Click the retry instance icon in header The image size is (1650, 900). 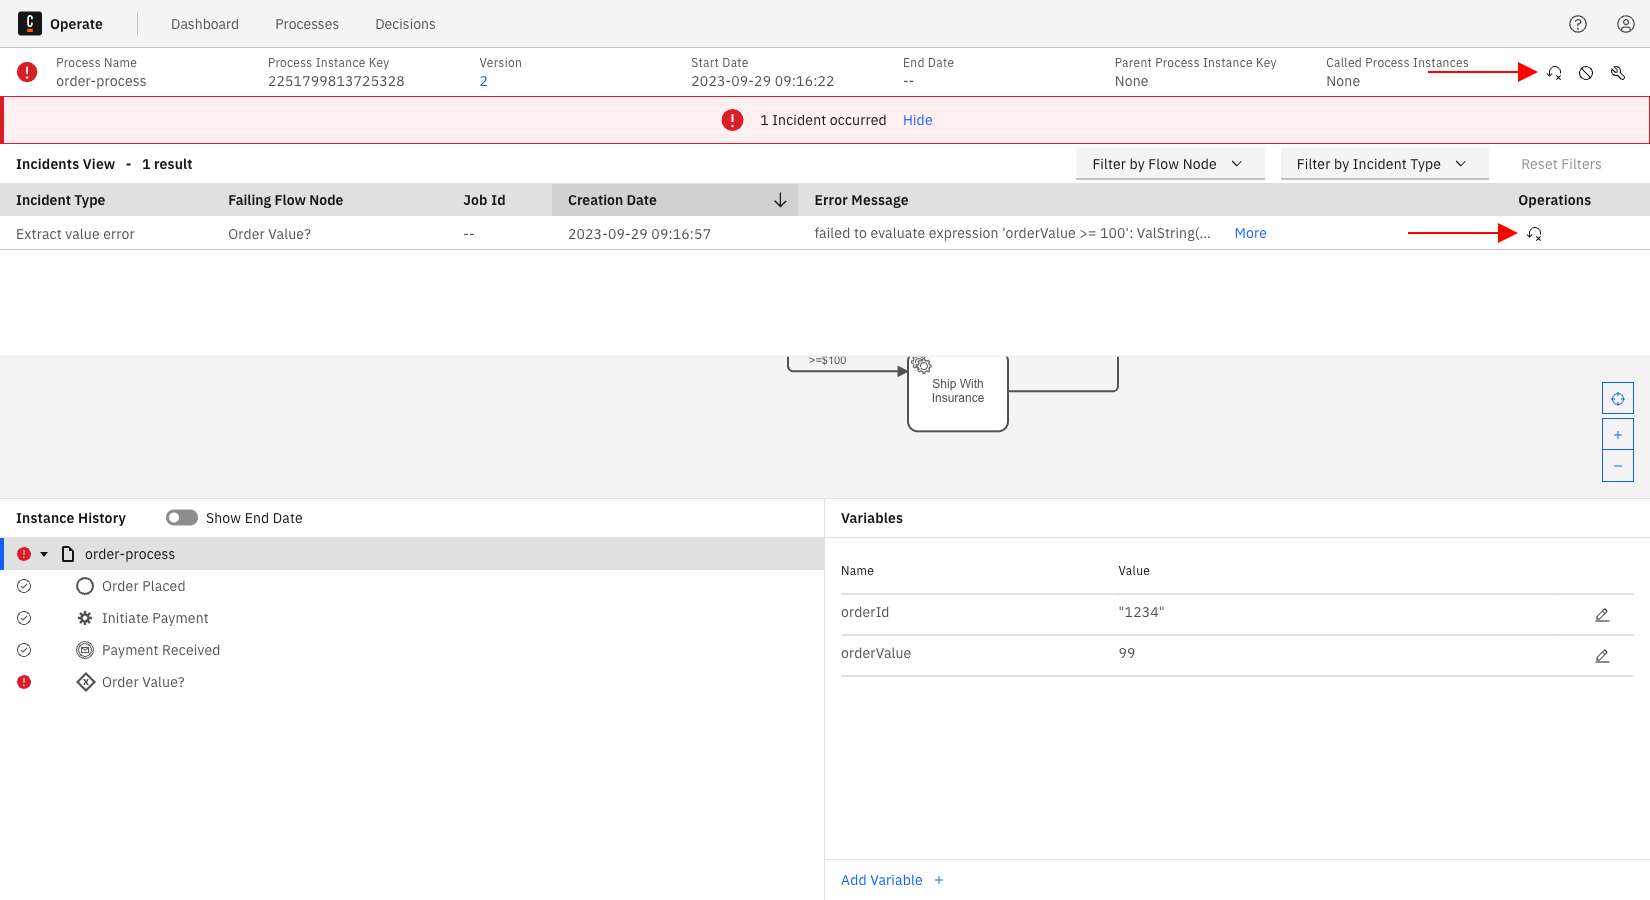tap(1554, 73)
